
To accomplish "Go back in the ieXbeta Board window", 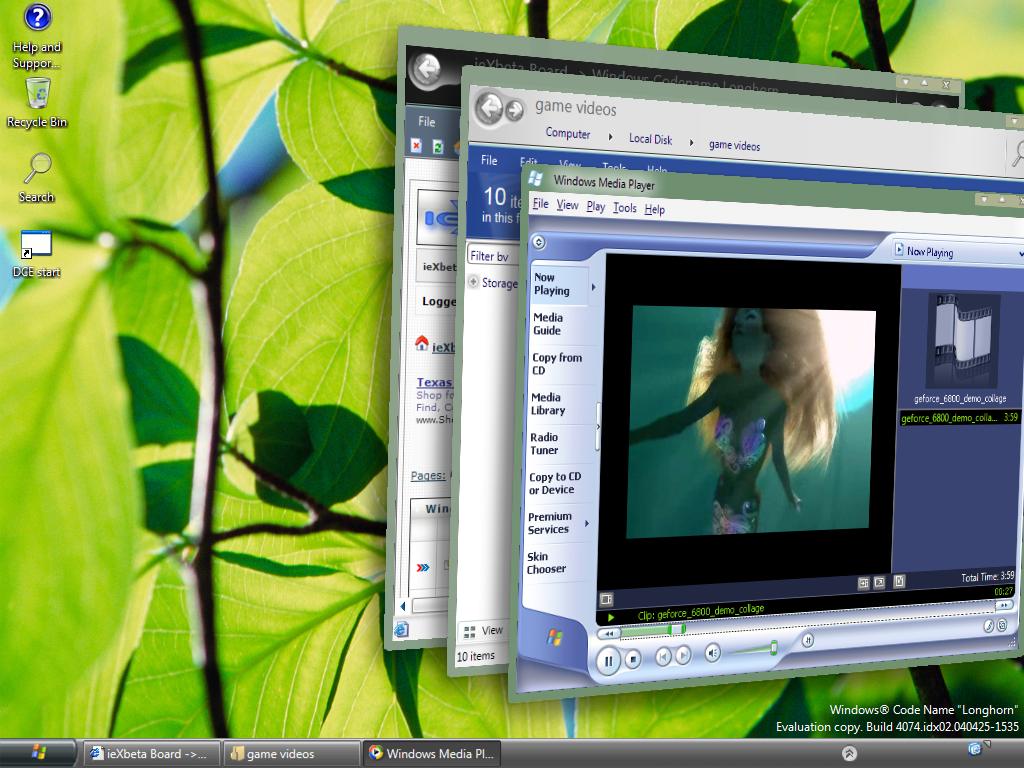I will [x=428, y=69].
